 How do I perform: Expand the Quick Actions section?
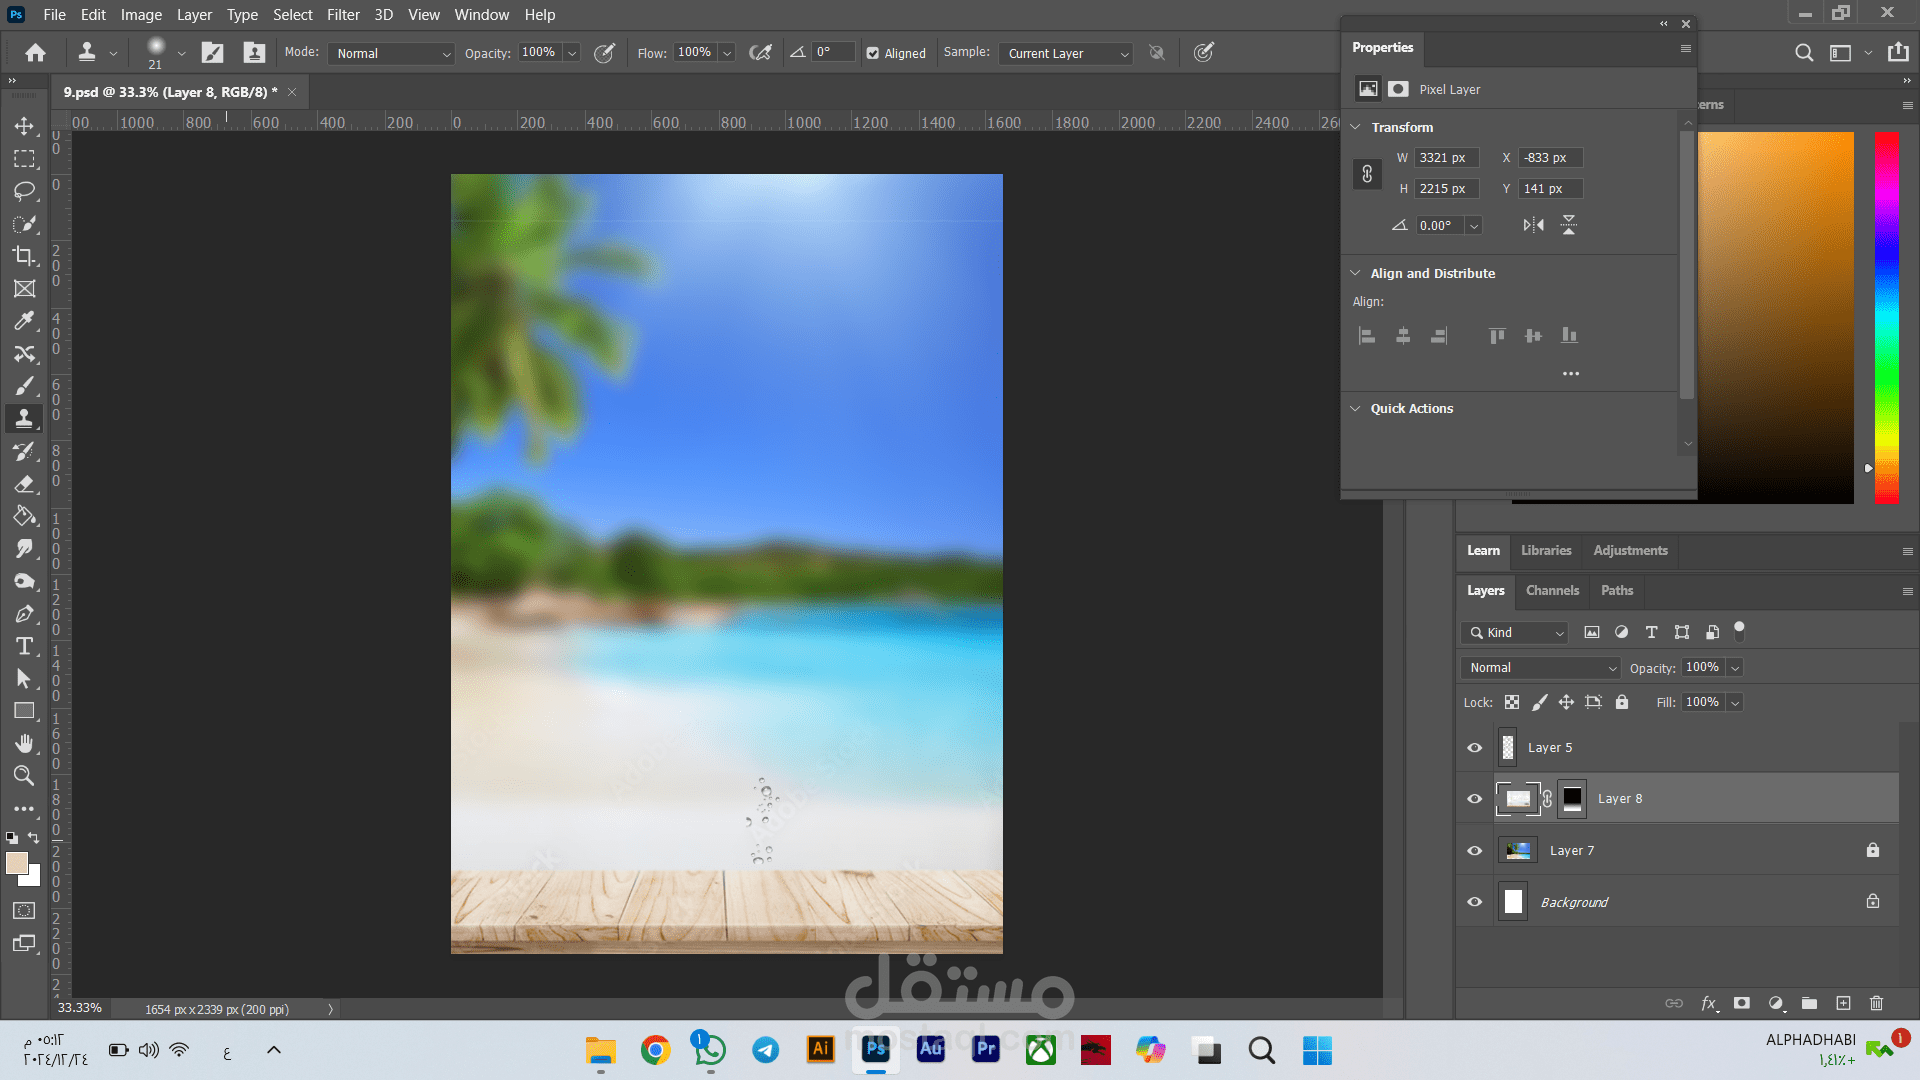1356,409
